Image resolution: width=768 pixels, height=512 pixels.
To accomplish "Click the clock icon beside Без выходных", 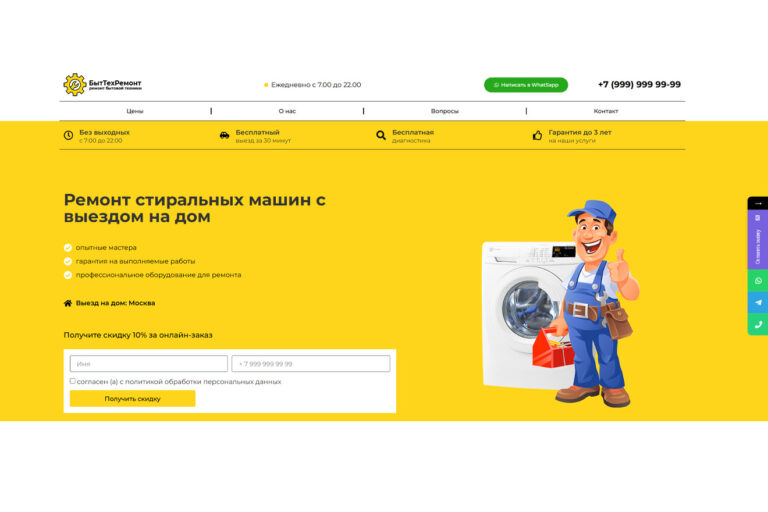I will tap(69, 135).
